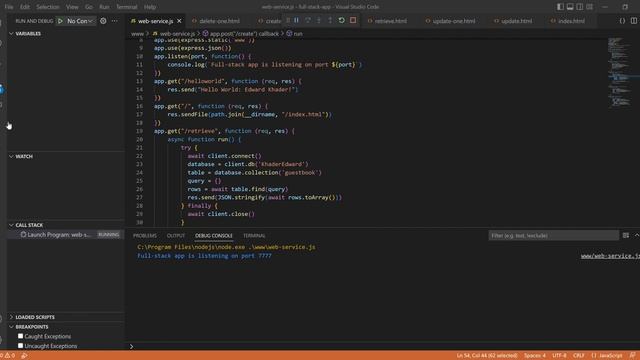The height and width of the screenshot is (360, 640).
Task: Open the View menu
Action: tap(72, 7)
